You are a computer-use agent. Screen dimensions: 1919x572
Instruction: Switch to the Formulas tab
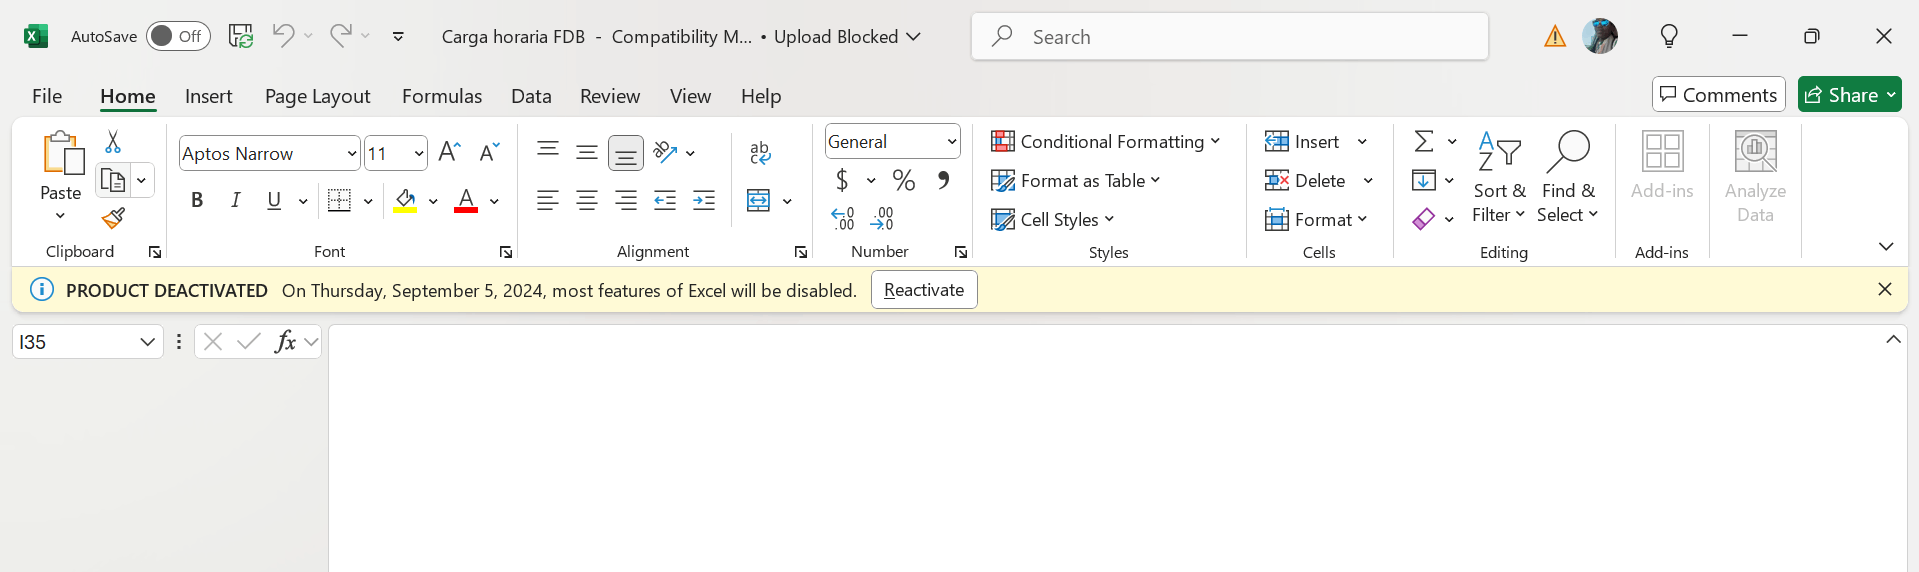(x=442, y=96)
